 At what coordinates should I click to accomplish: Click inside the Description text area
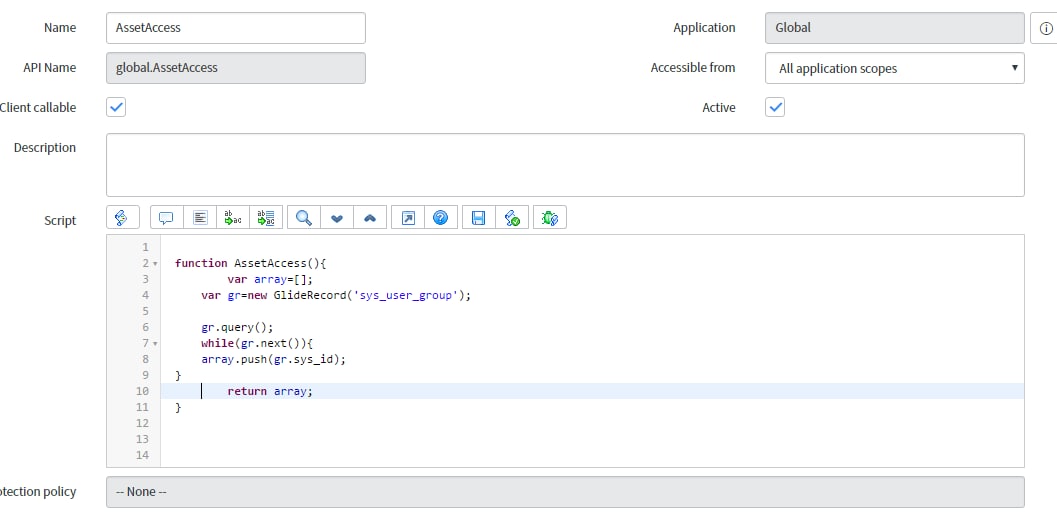565,165
